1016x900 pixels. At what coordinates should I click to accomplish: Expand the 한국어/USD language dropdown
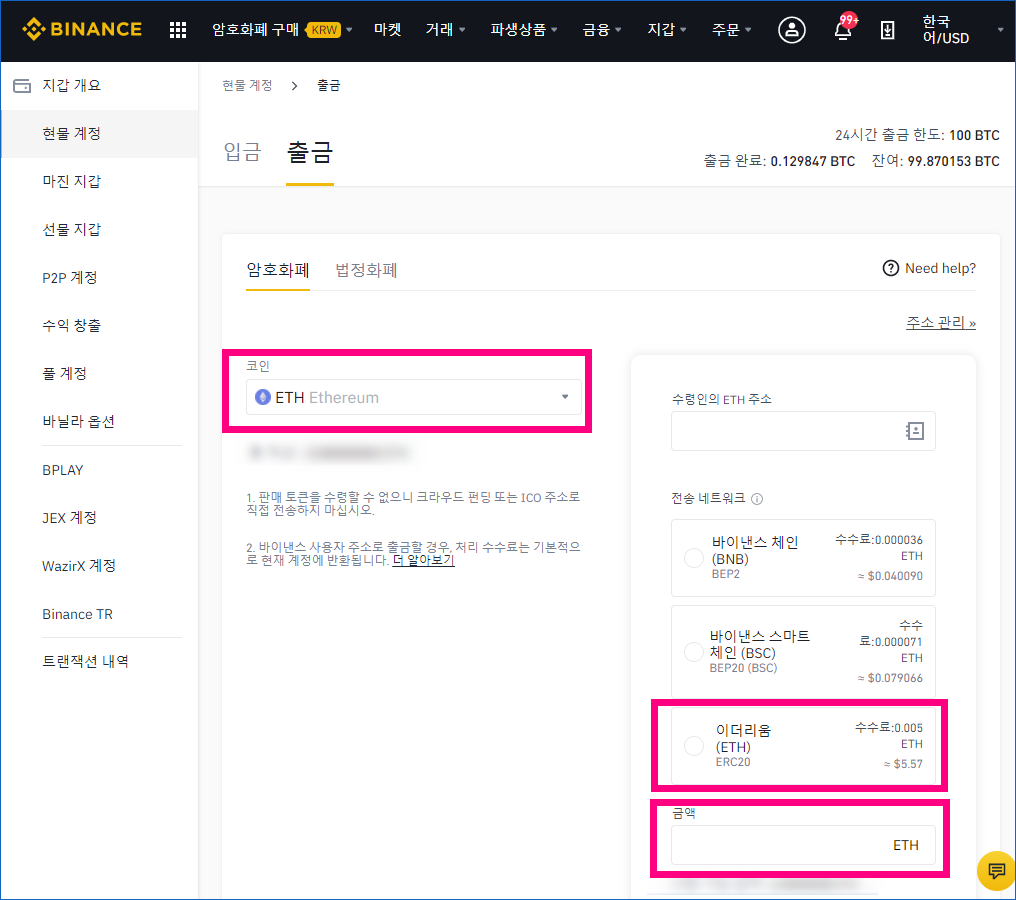pos(946,30)
